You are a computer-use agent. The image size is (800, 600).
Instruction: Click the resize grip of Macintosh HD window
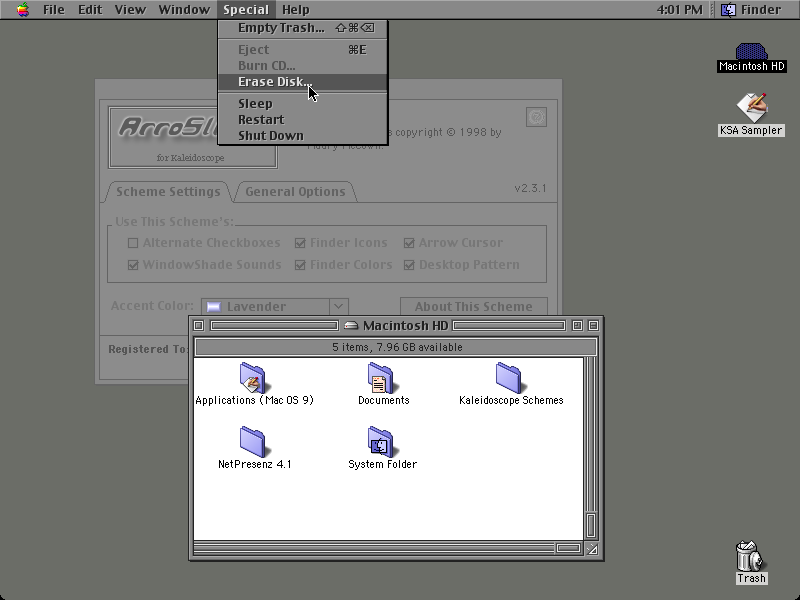tap(592, 549)
